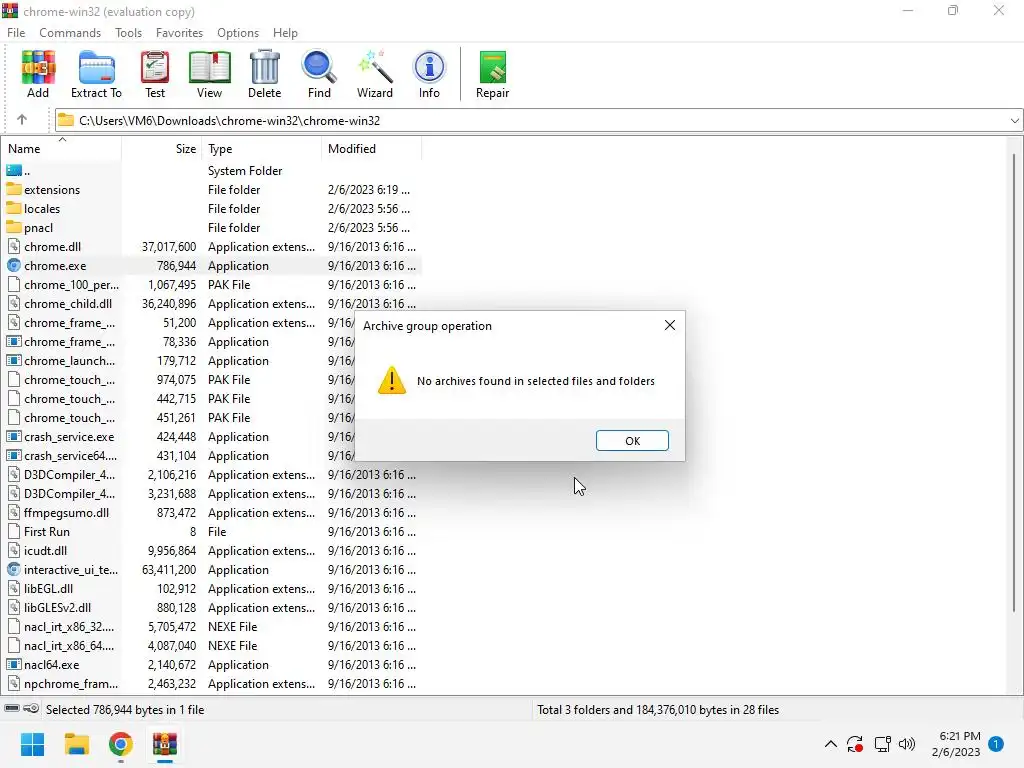
Task: Open the Help menu
Action: click(285, 33)
